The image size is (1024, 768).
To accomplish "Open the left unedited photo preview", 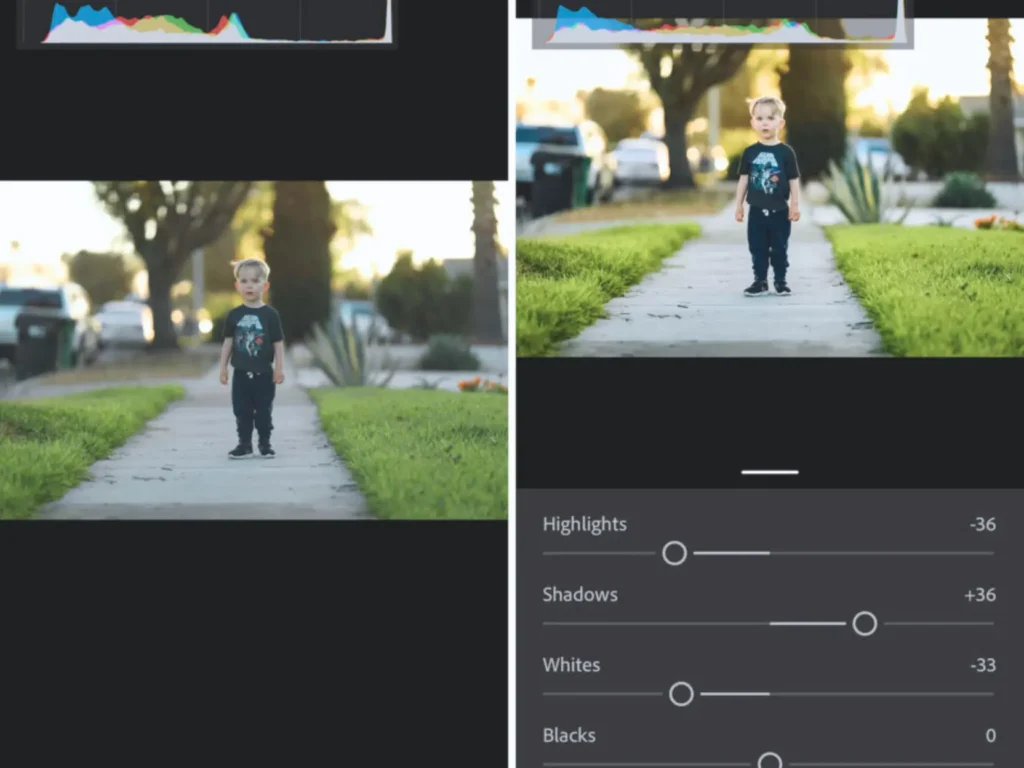I will pyautogui.click(x=254, y=350).
